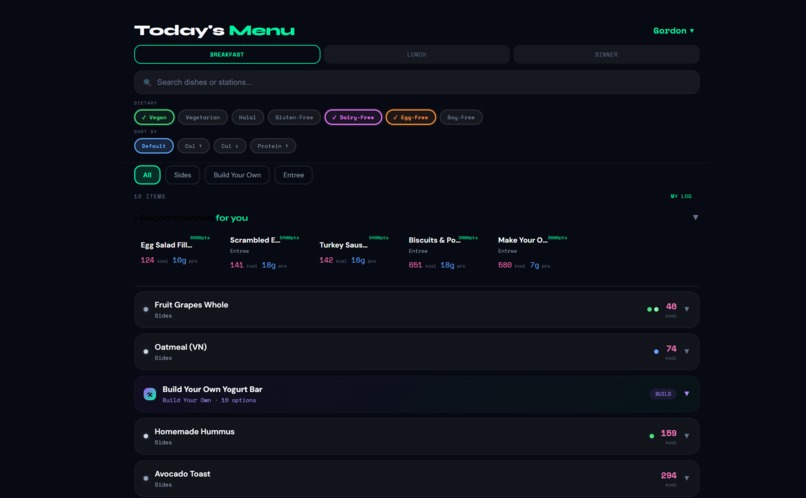
Task: Toggle the Vegan dietary filter
Action: [x=154, y=117]
